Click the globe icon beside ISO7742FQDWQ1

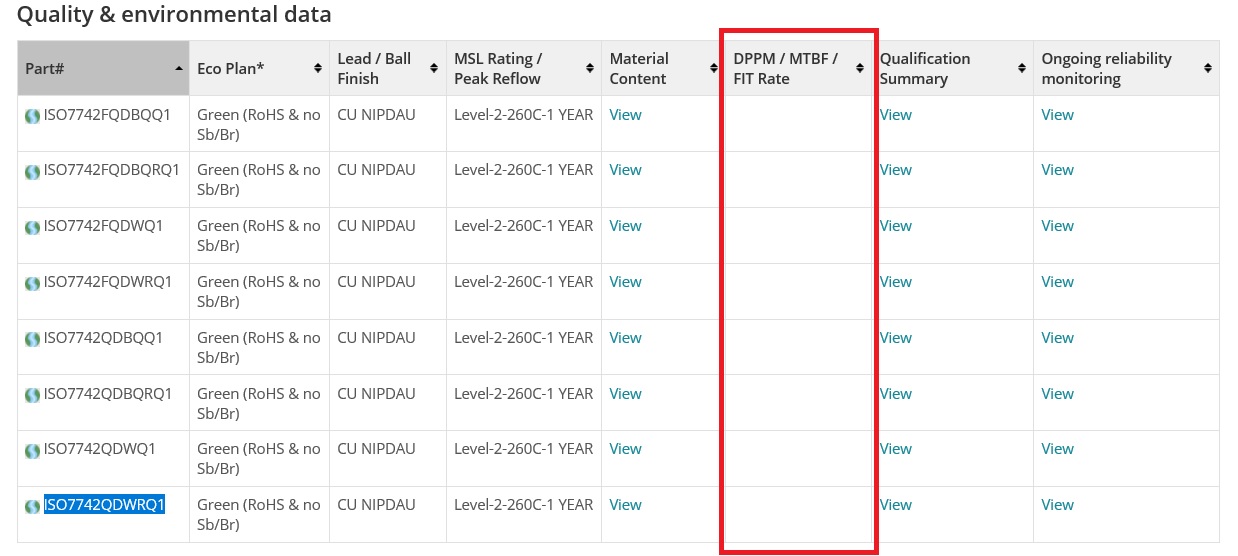(x=33, y=227)
